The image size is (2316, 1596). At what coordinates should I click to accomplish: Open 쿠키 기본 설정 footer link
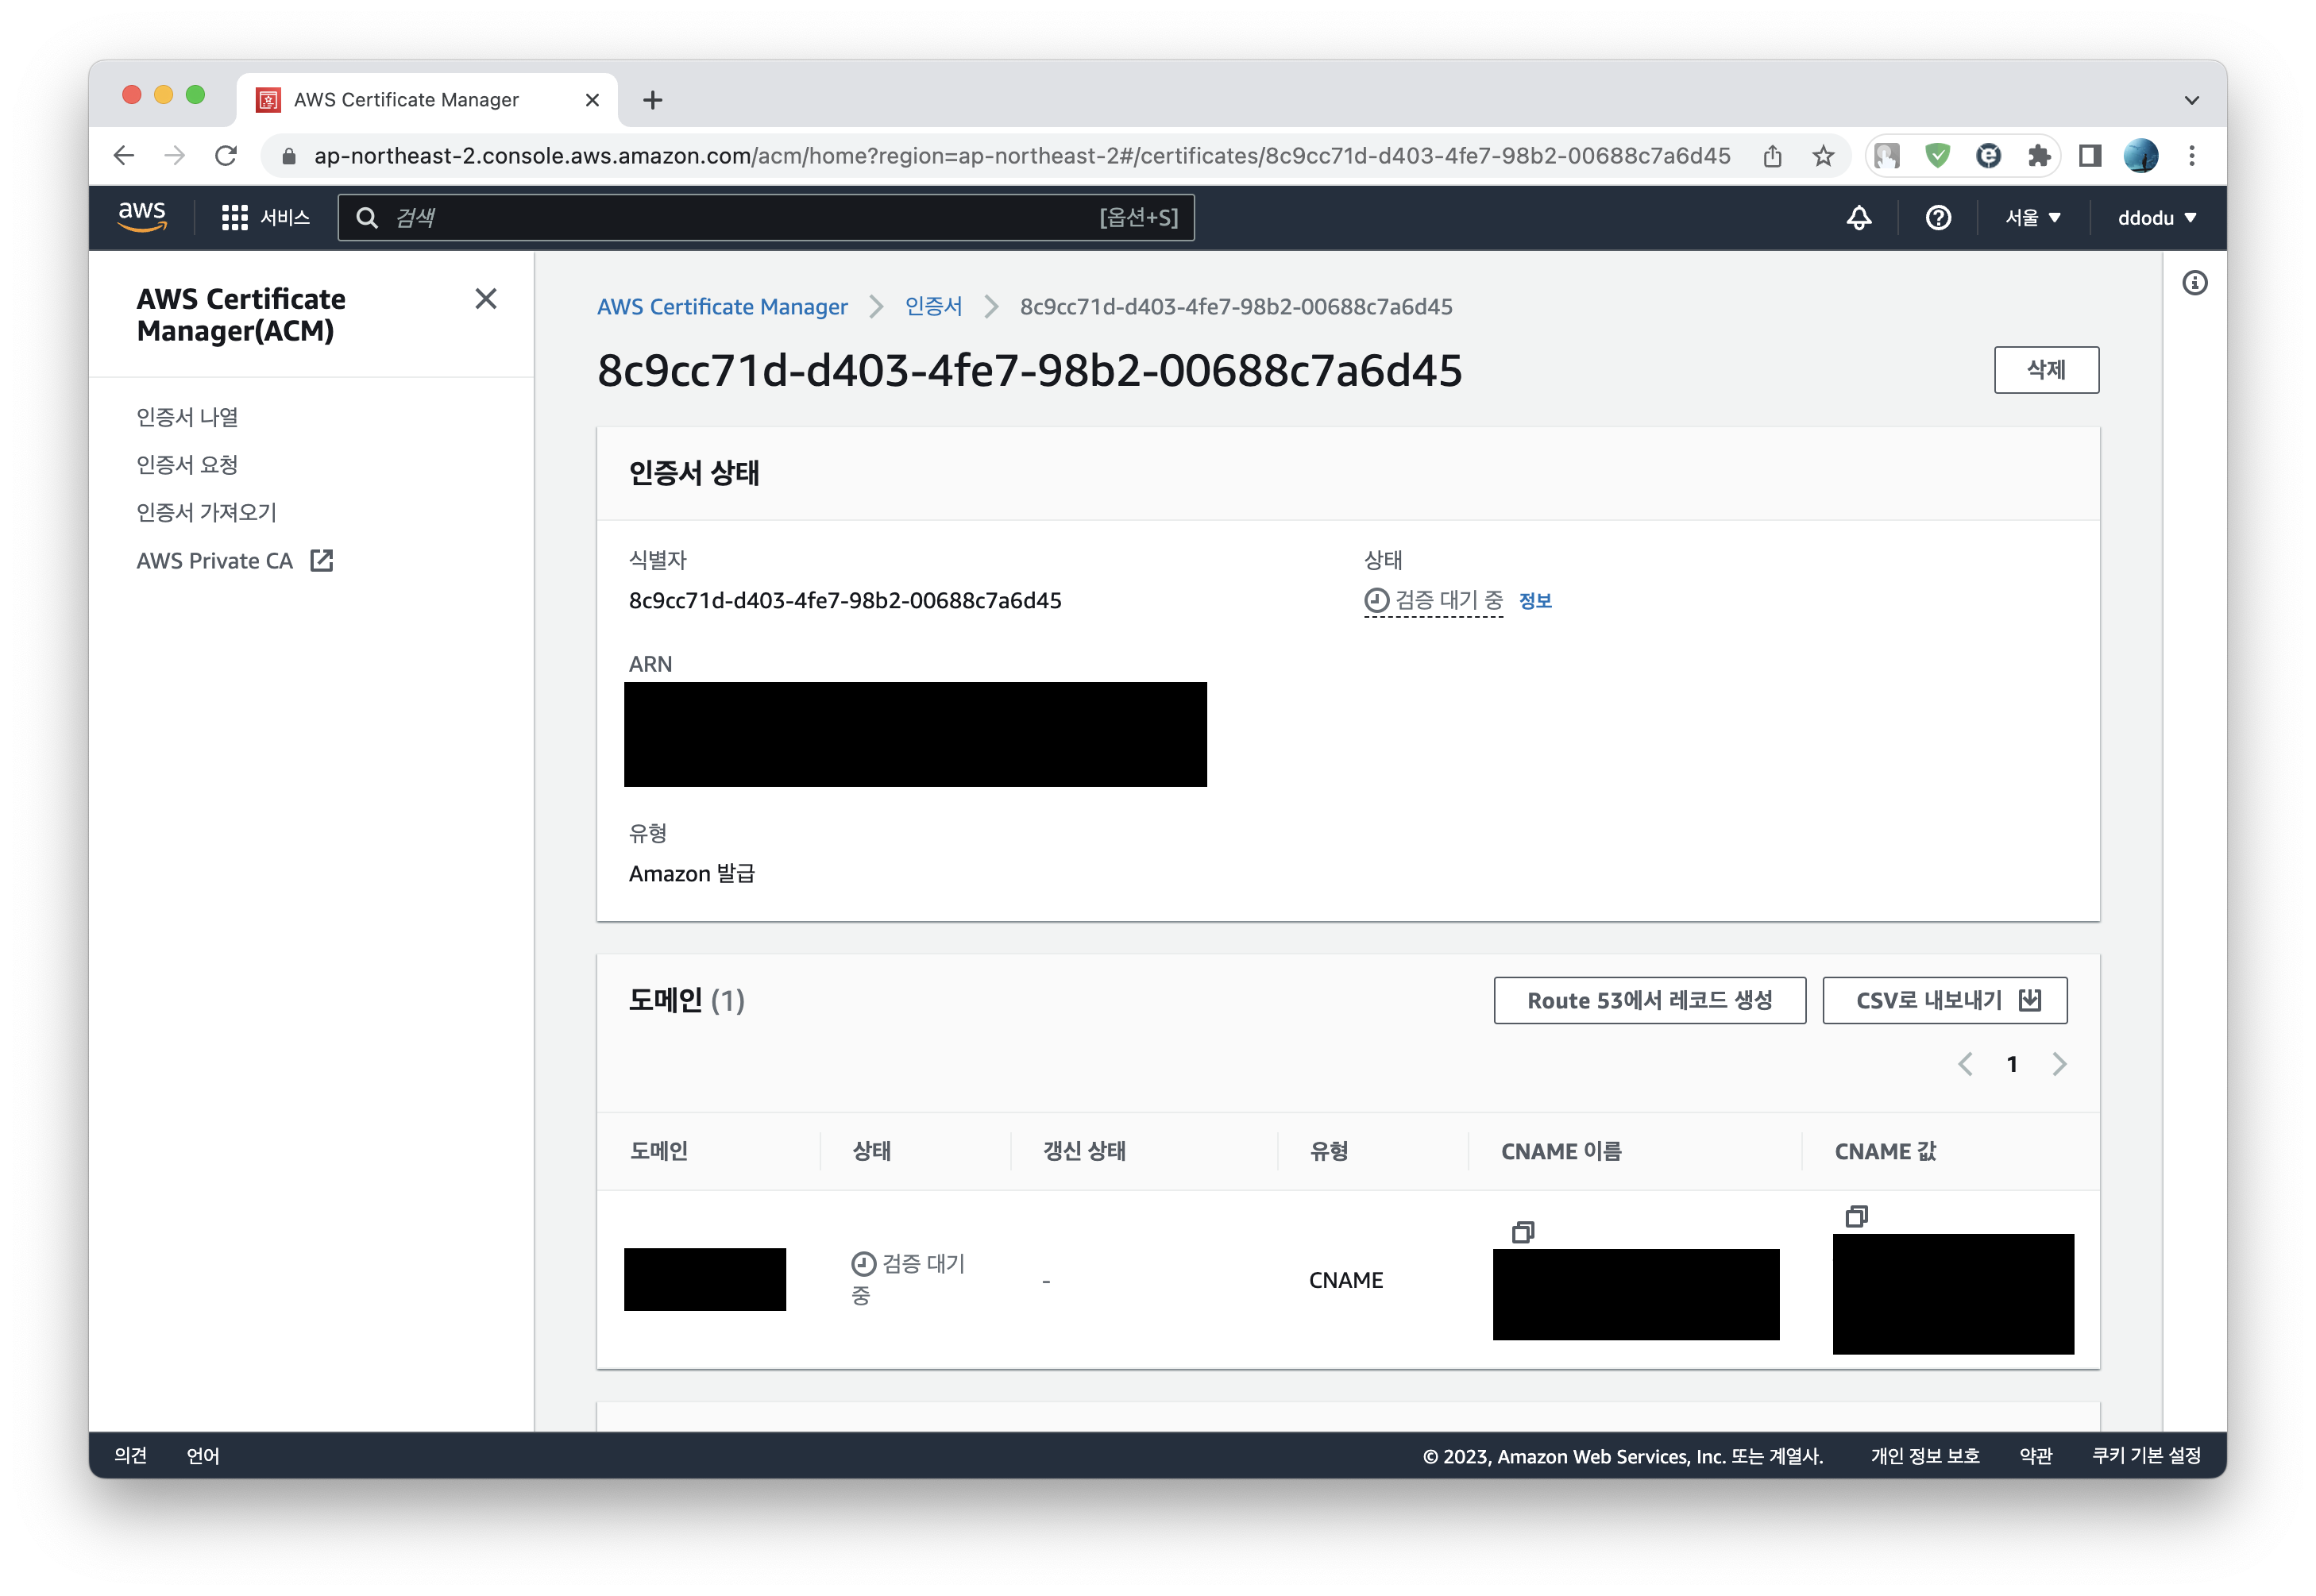point(2146,1456)
